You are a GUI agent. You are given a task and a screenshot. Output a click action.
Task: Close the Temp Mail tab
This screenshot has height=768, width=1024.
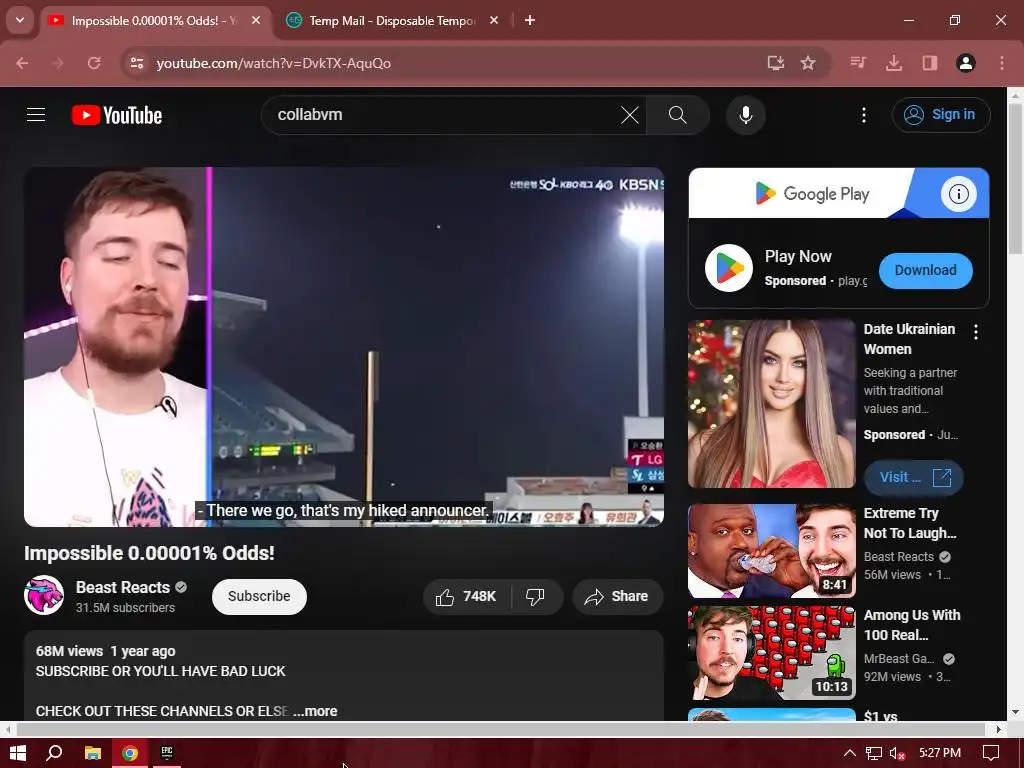494,21
